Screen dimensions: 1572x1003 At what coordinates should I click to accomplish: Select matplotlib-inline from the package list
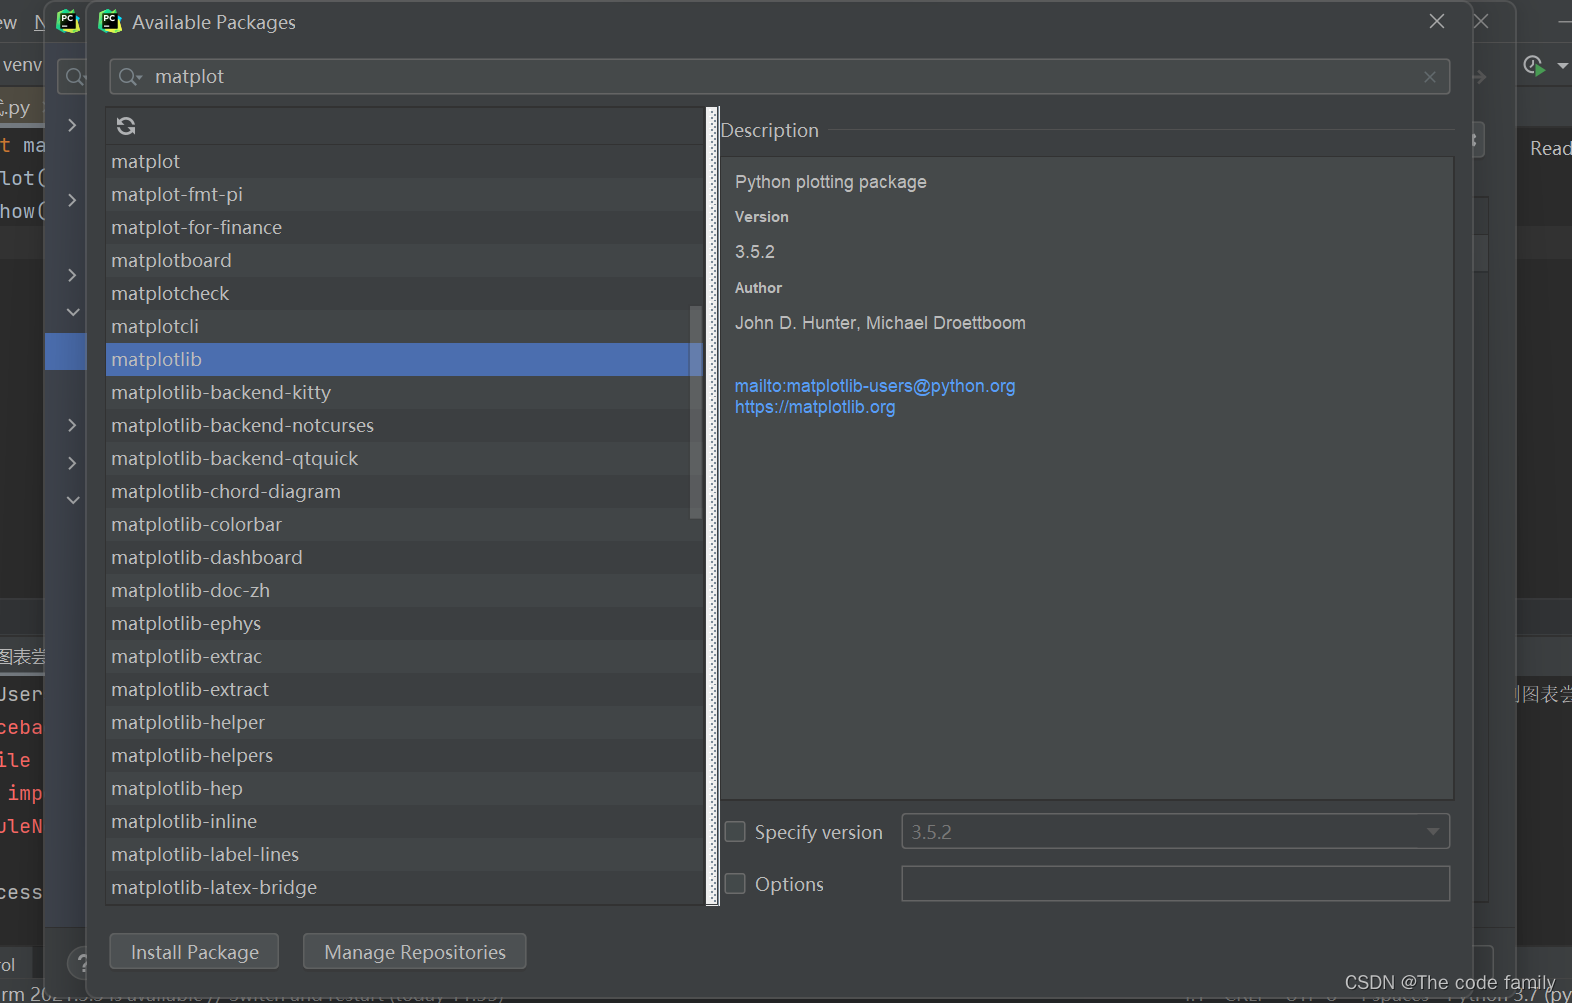tap(184, 821)
